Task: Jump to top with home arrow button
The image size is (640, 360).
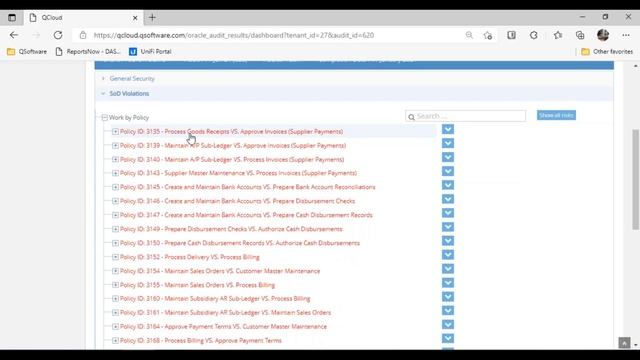Action: (624, 343)
